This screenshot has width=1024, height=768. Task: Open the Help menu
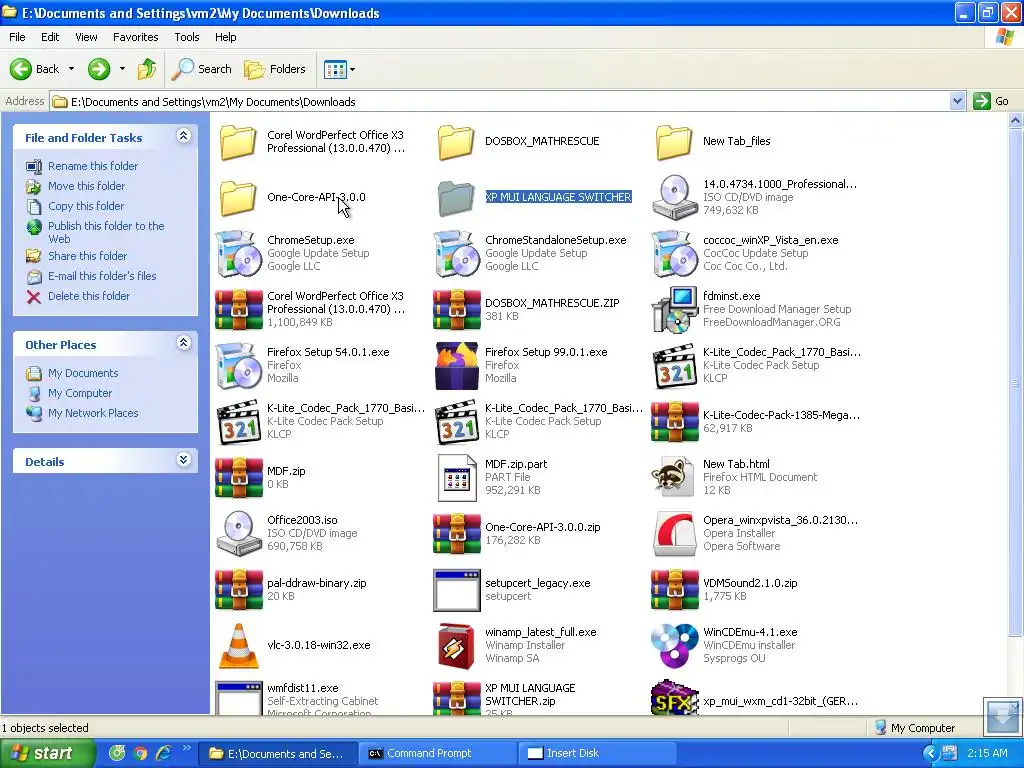(x=225, y=37)
